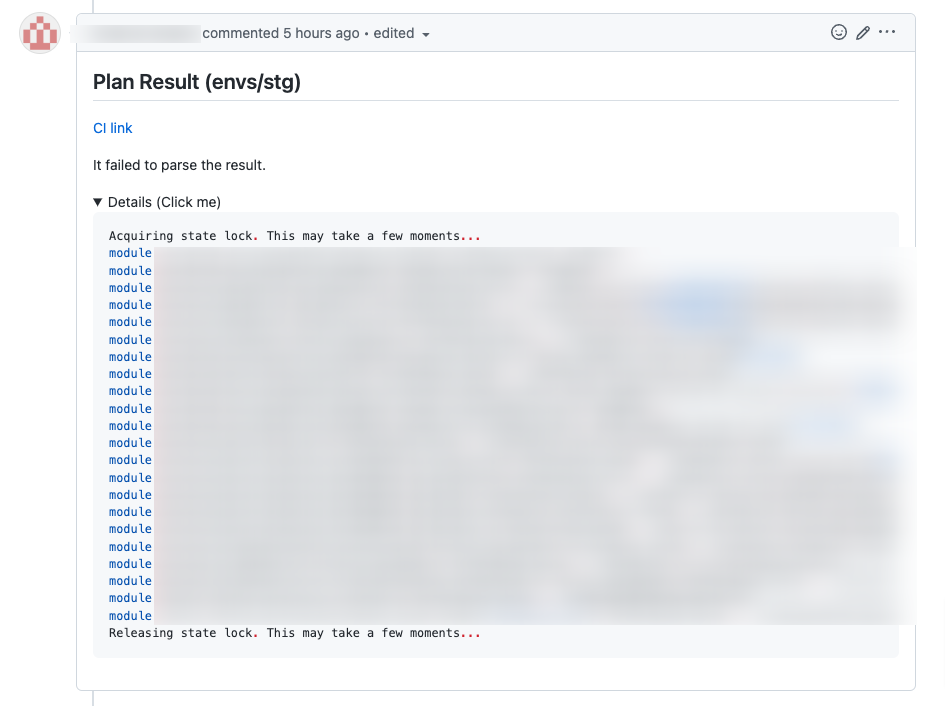Click the last "module" link before Releasing state lock
Screen dimensions: 945x706
coord(130,615)
